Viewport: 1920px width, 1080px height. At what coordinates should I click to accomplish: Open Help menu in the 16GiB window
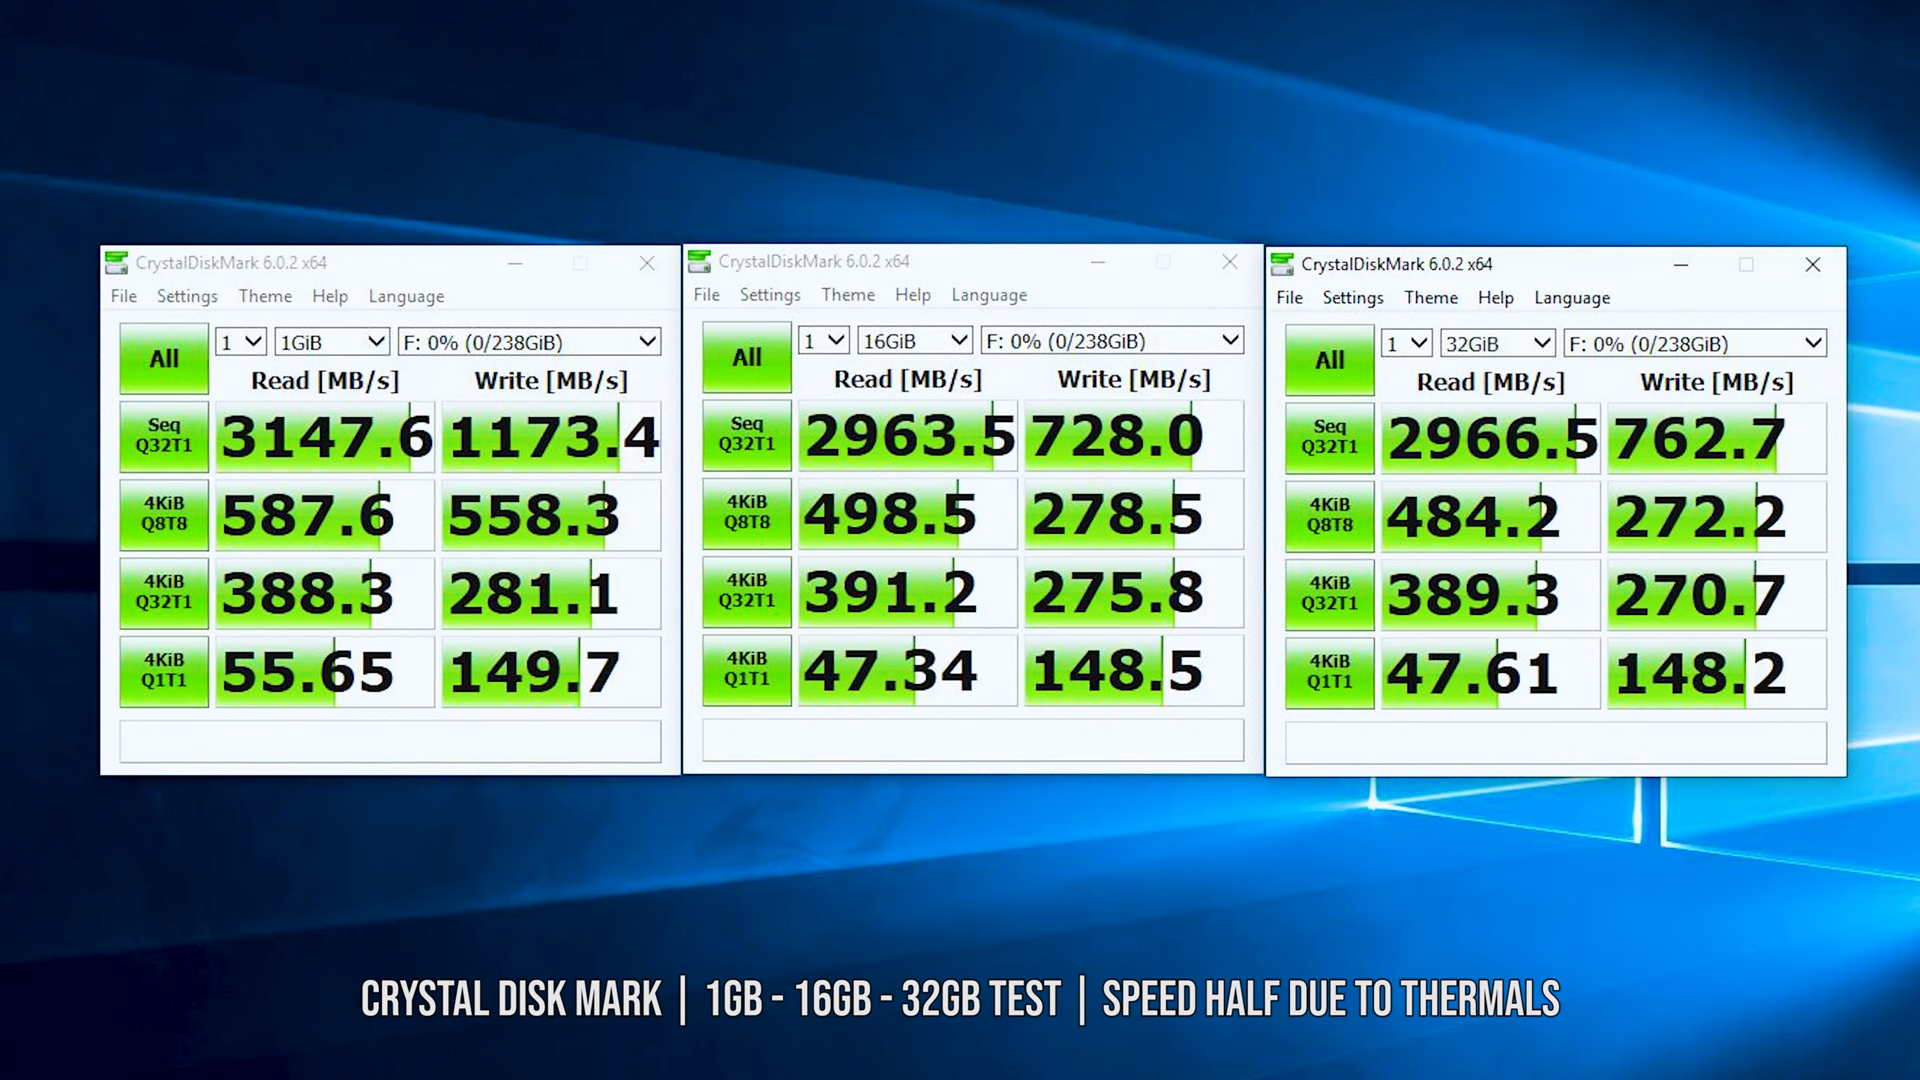(913, 295)
